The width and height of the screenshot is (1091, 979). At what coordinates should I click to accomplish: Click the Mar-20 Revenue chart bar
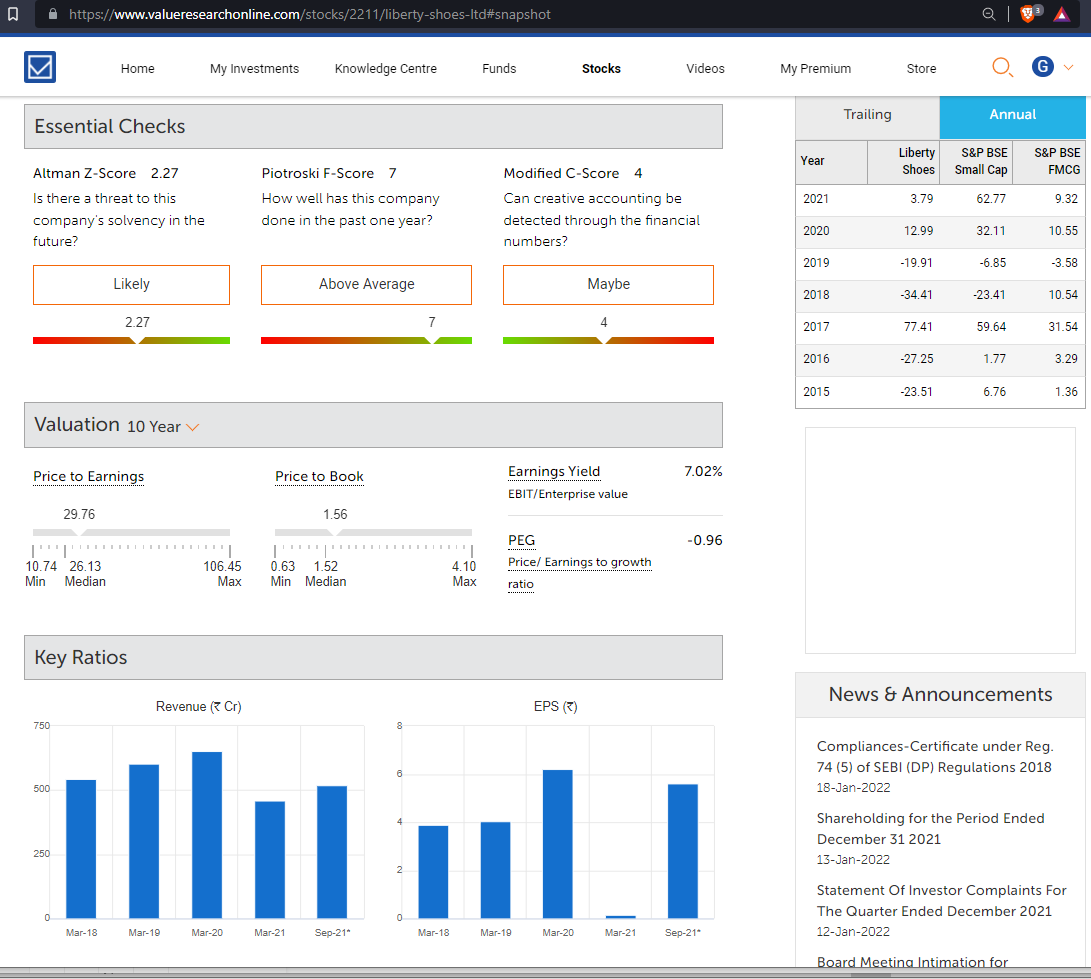click(x=207, y=835)
